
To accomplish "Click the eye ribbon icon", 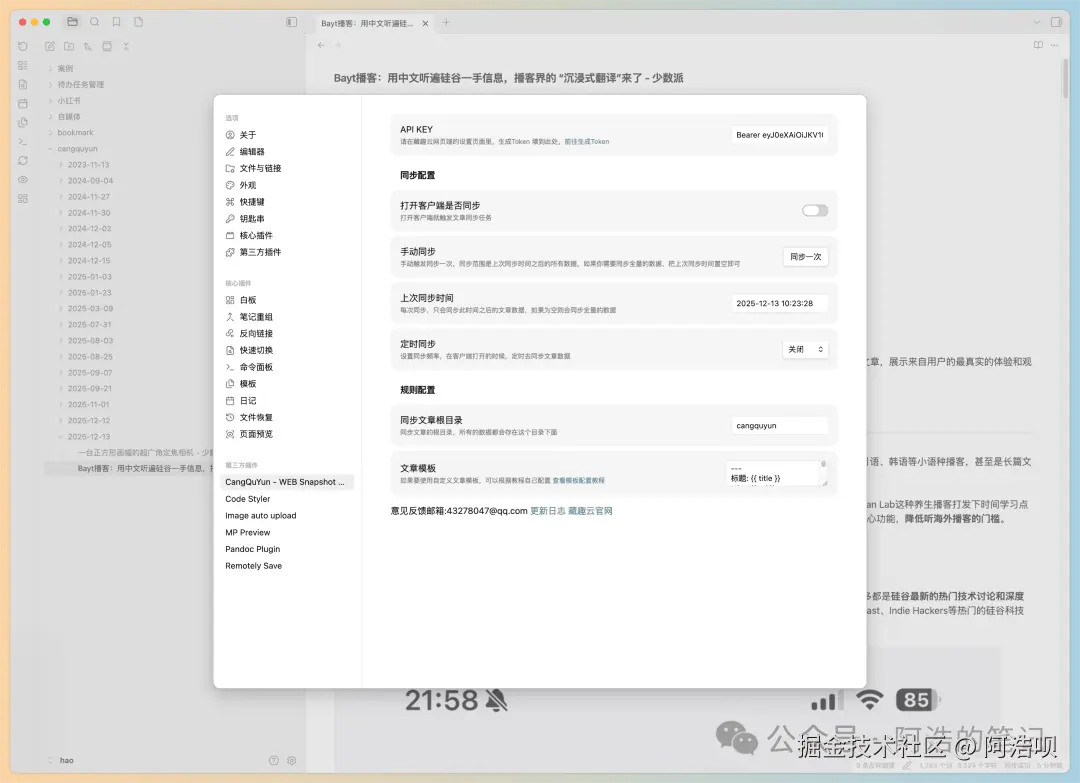I will [x=23, y=180].
